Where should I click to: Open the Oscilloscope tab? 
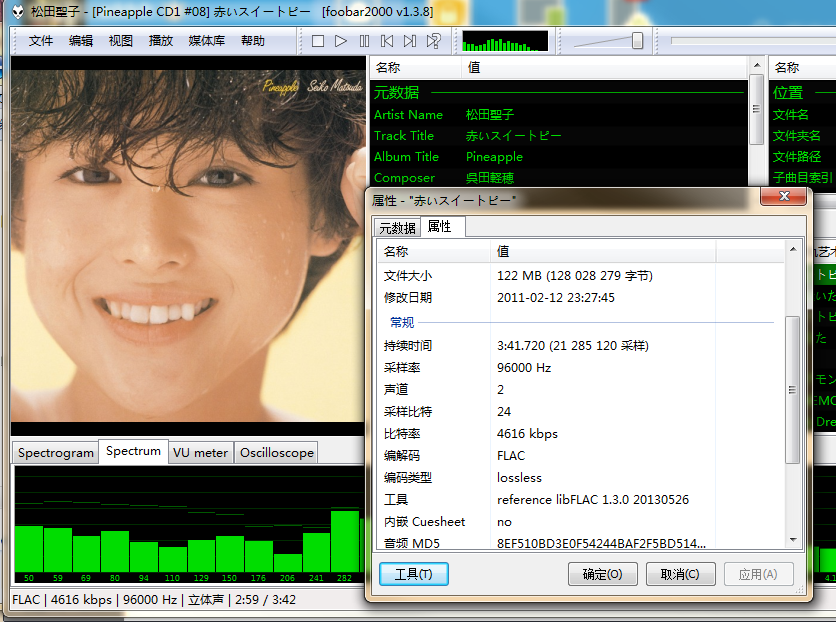pyautogui.click(x=277, y=453)
